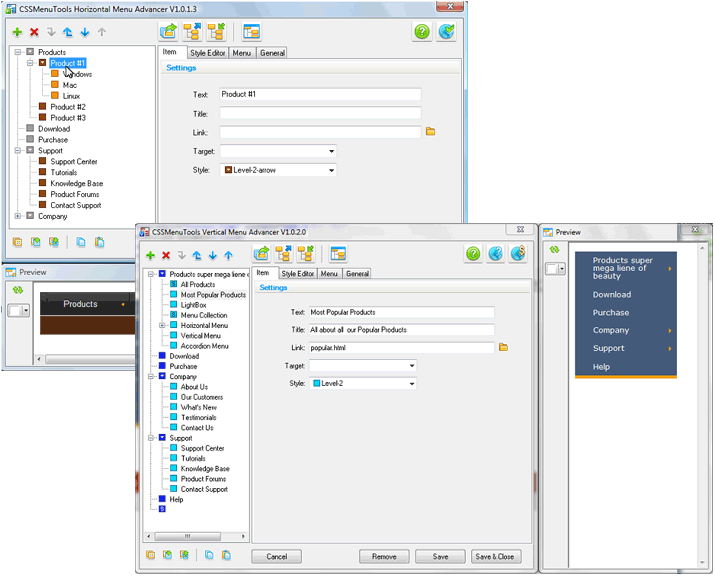Click red X delete icon in Vertical Menu Advancer
The image size is (715, 576).
(166, 255)
